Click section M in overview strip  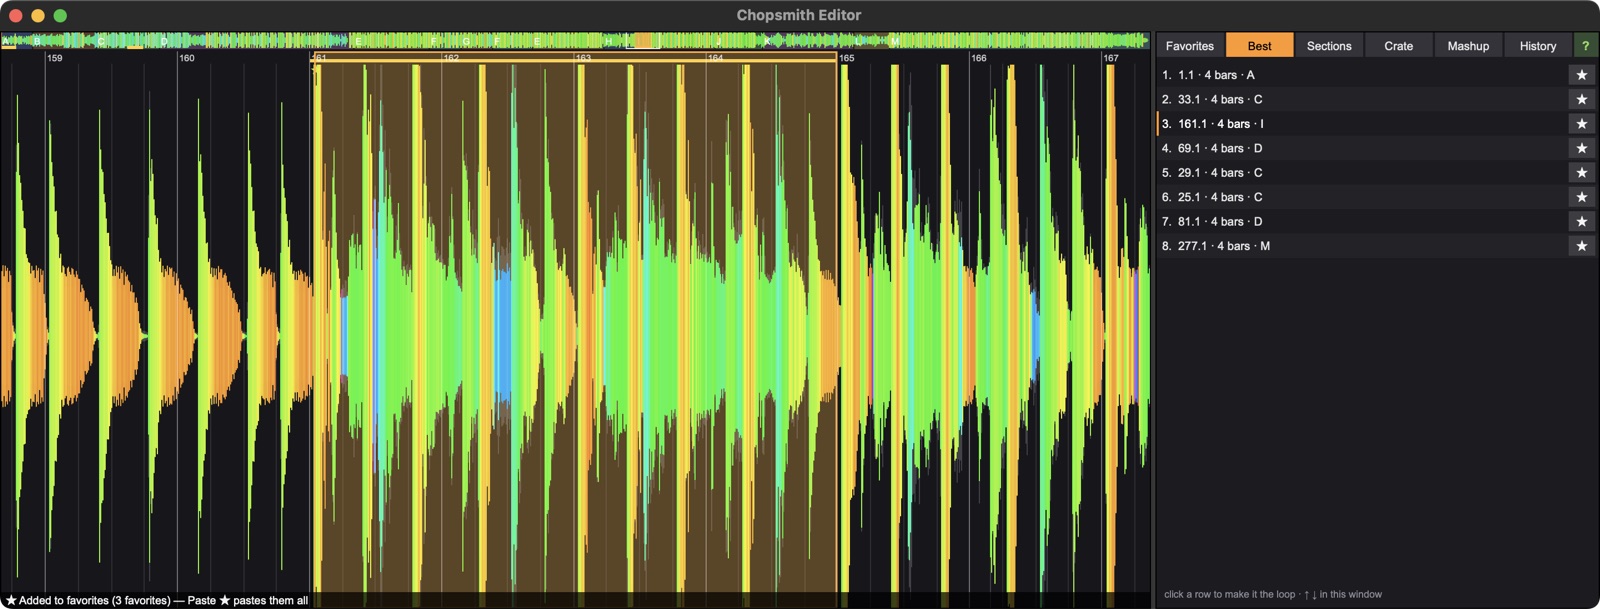coord(895,41)
